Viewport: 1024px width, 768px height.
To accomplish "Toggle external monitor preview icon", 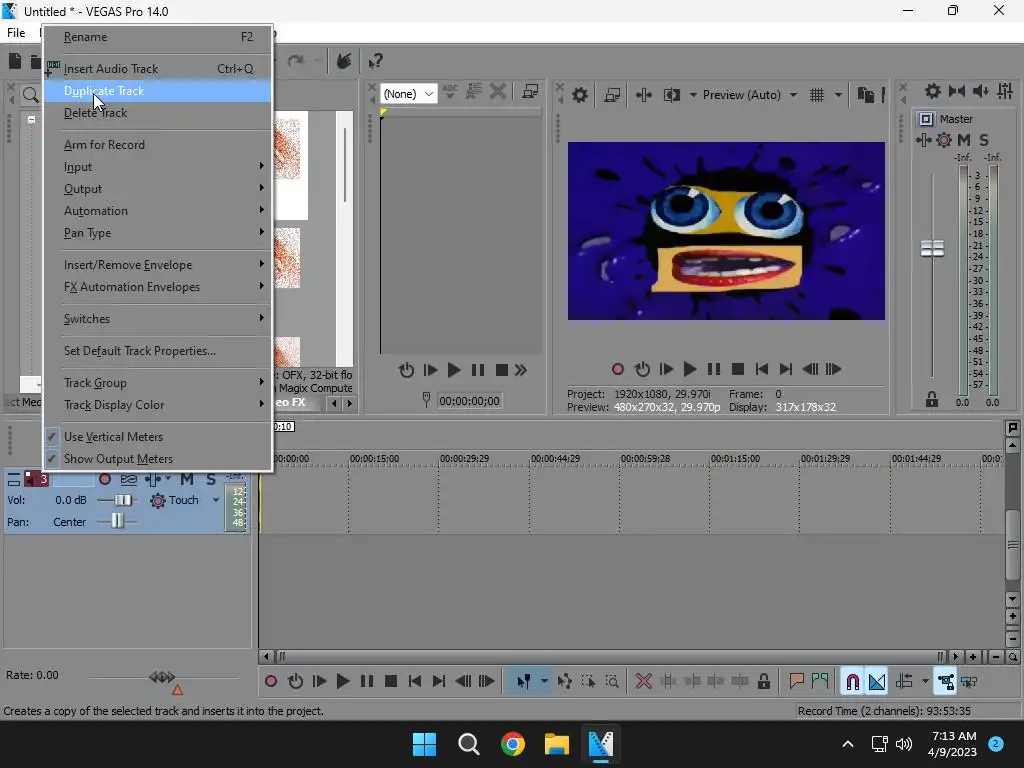I will point(612,95).
